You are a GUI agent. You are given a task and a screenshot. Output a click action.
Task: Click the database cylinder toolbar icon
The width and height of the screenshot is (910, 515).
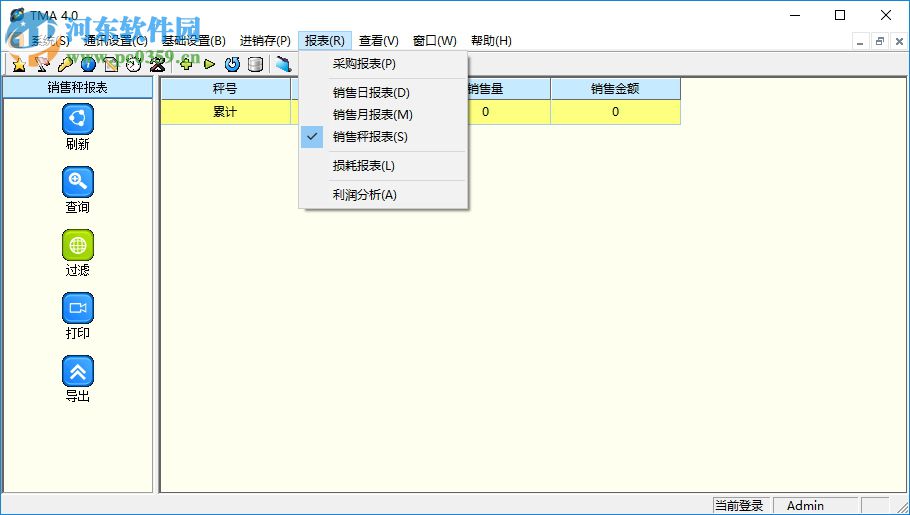[x=255, y=64]
